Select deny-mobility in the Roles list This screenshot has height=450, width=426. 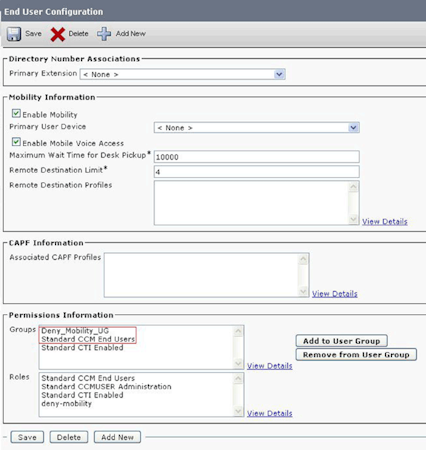point(66,404)
